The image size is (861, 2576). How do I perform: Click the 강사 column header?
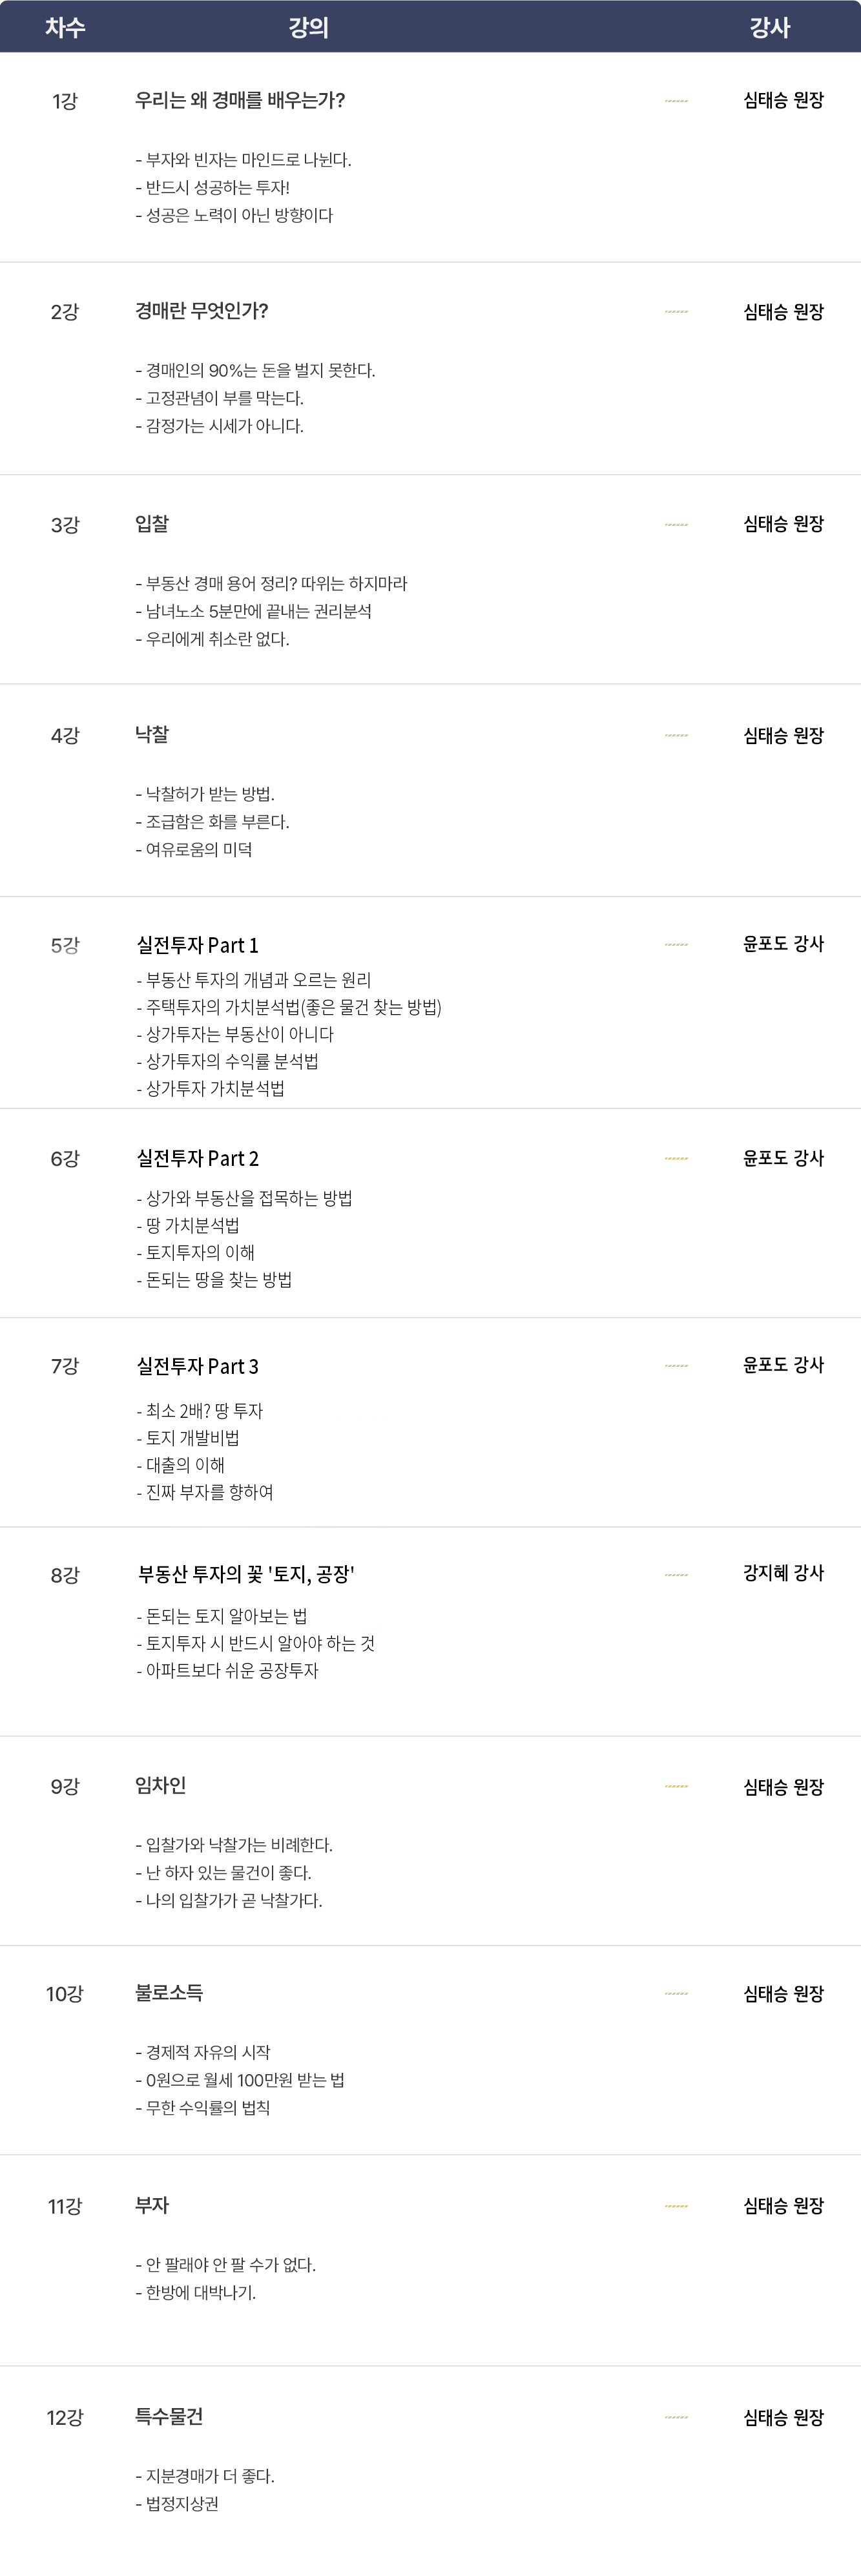(769, 27)
